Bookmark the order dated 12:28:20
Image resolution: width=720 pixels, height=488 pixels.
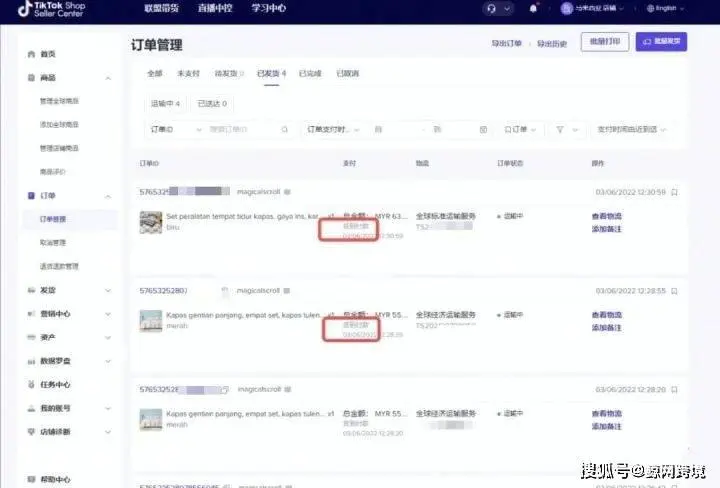pyautogui.click(x=675, y=390)
